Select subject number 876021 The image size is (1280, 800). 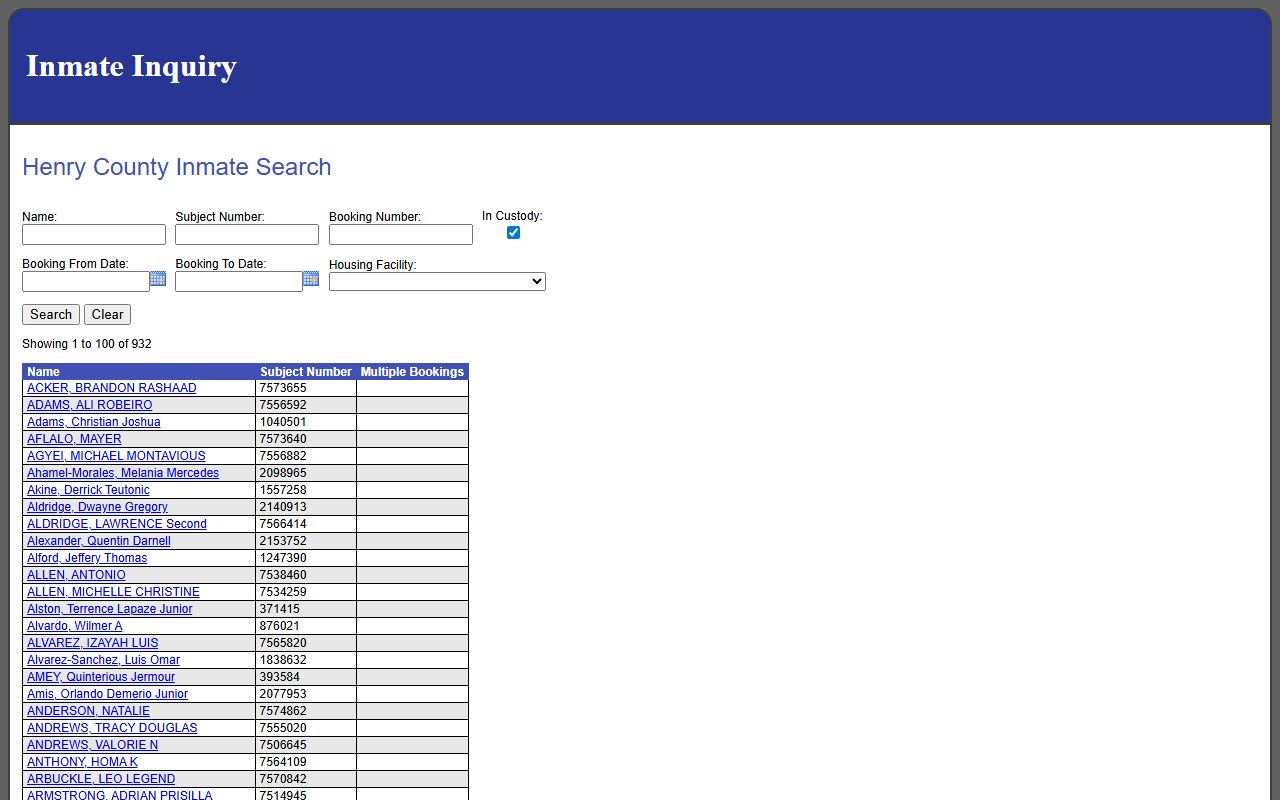coord(280,626)
